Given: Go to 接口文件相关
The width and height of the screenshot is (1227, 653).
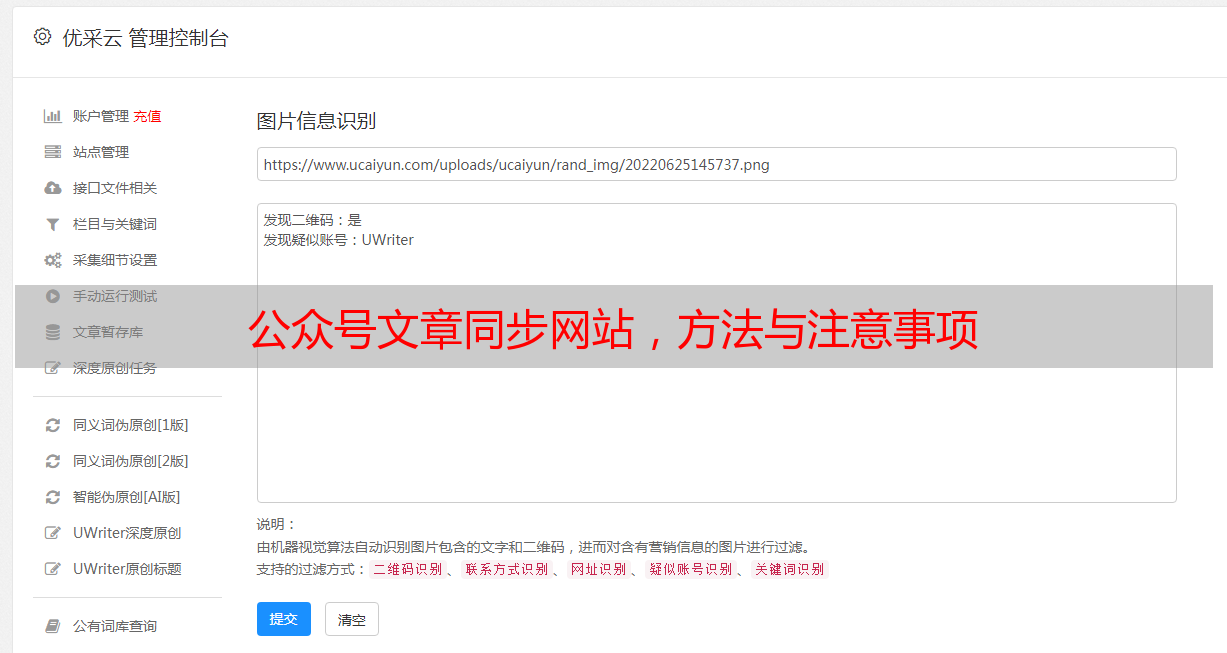Looking at the screenshot, I should click(x=115, y=188).
